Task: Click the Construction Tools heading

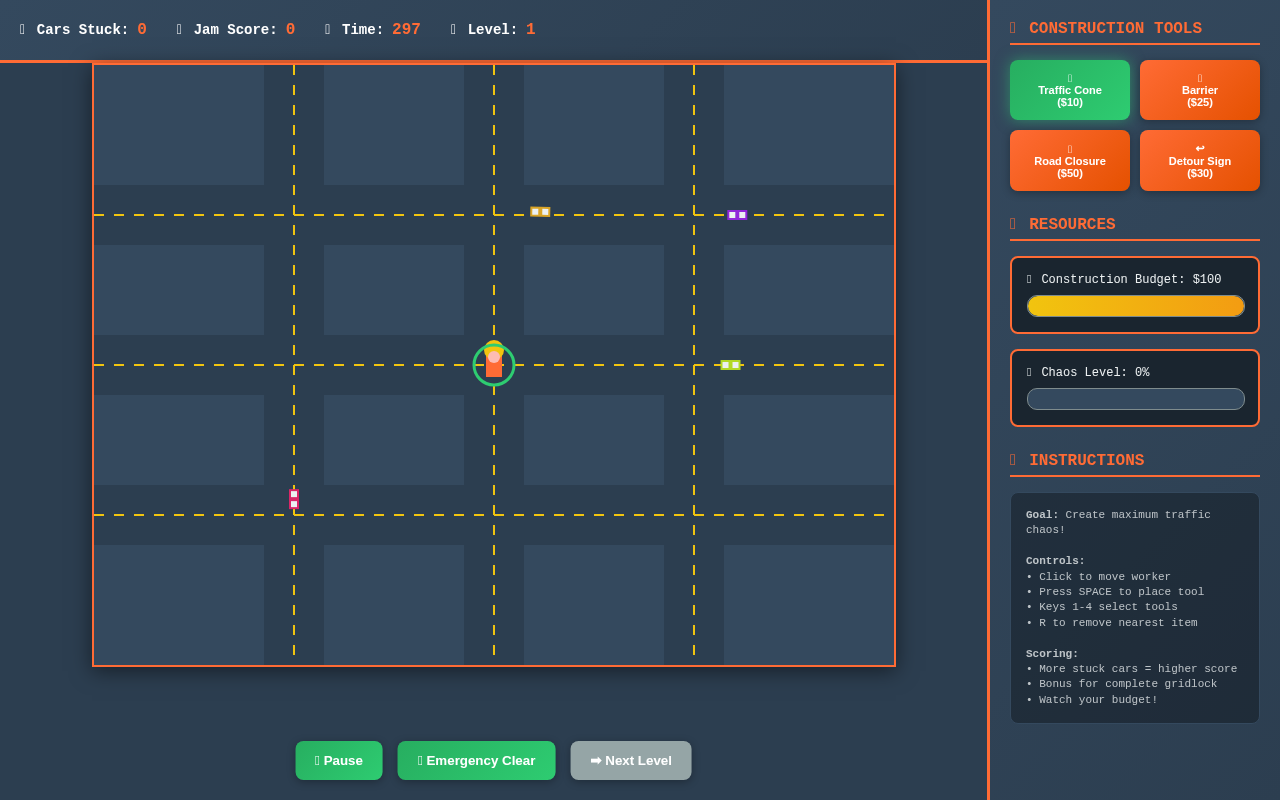Action: click(x=1114, y=28)
